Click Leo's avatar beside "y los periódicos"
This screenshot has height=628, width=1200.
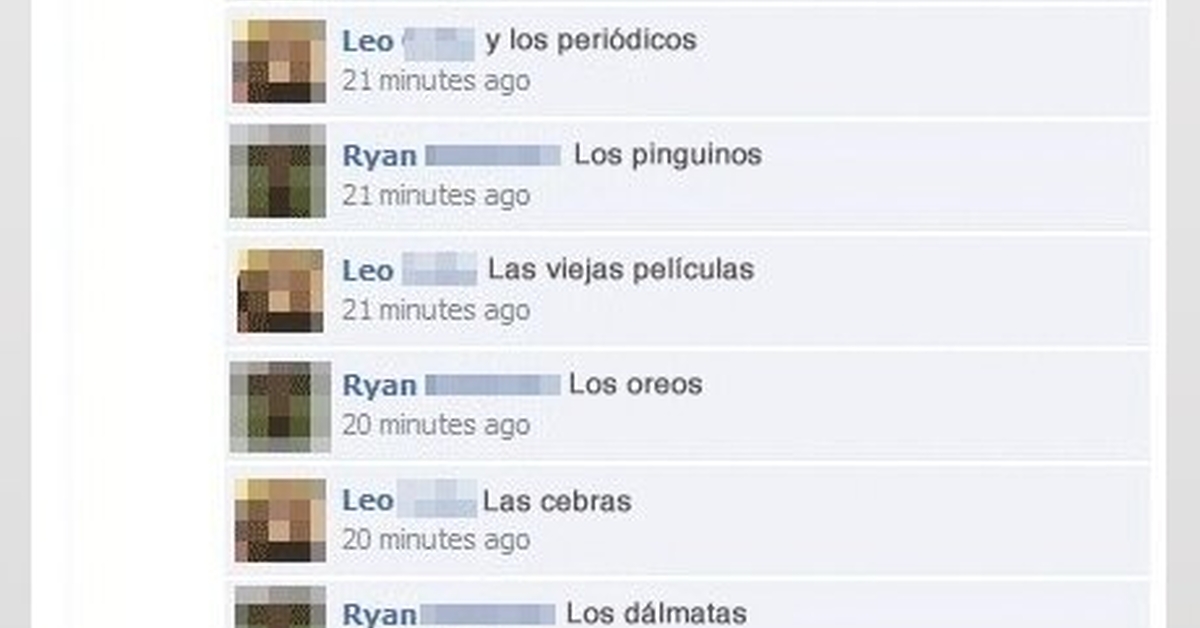pos(279,61)
